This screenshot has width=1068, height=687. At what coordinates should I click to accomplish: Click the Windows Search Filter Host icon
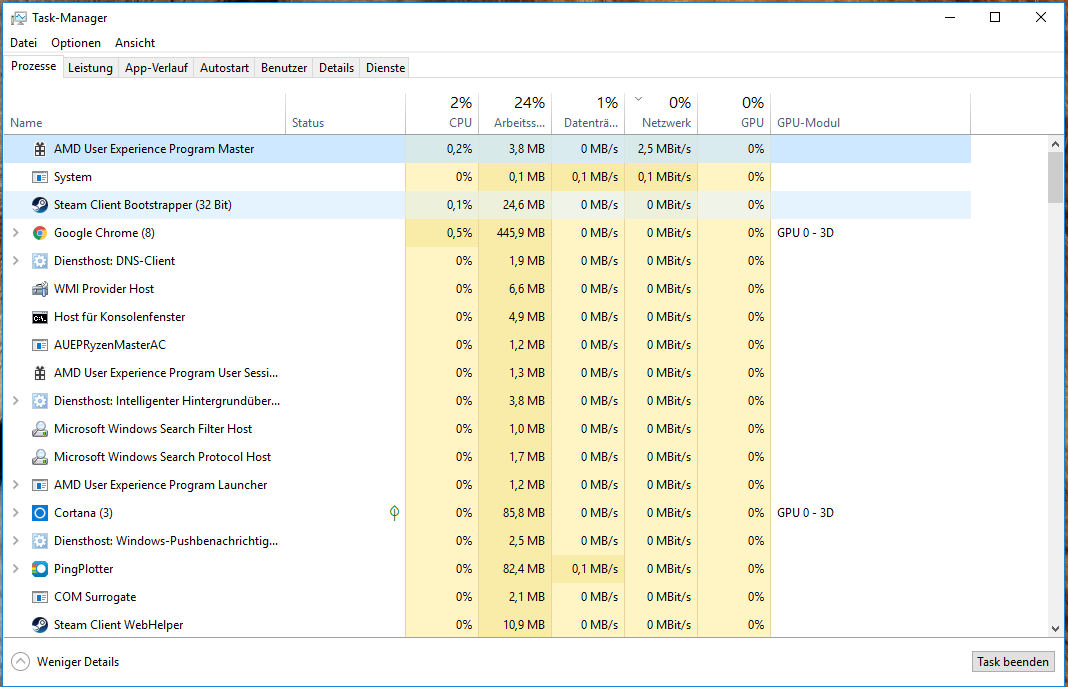click(x=40, y=429)
